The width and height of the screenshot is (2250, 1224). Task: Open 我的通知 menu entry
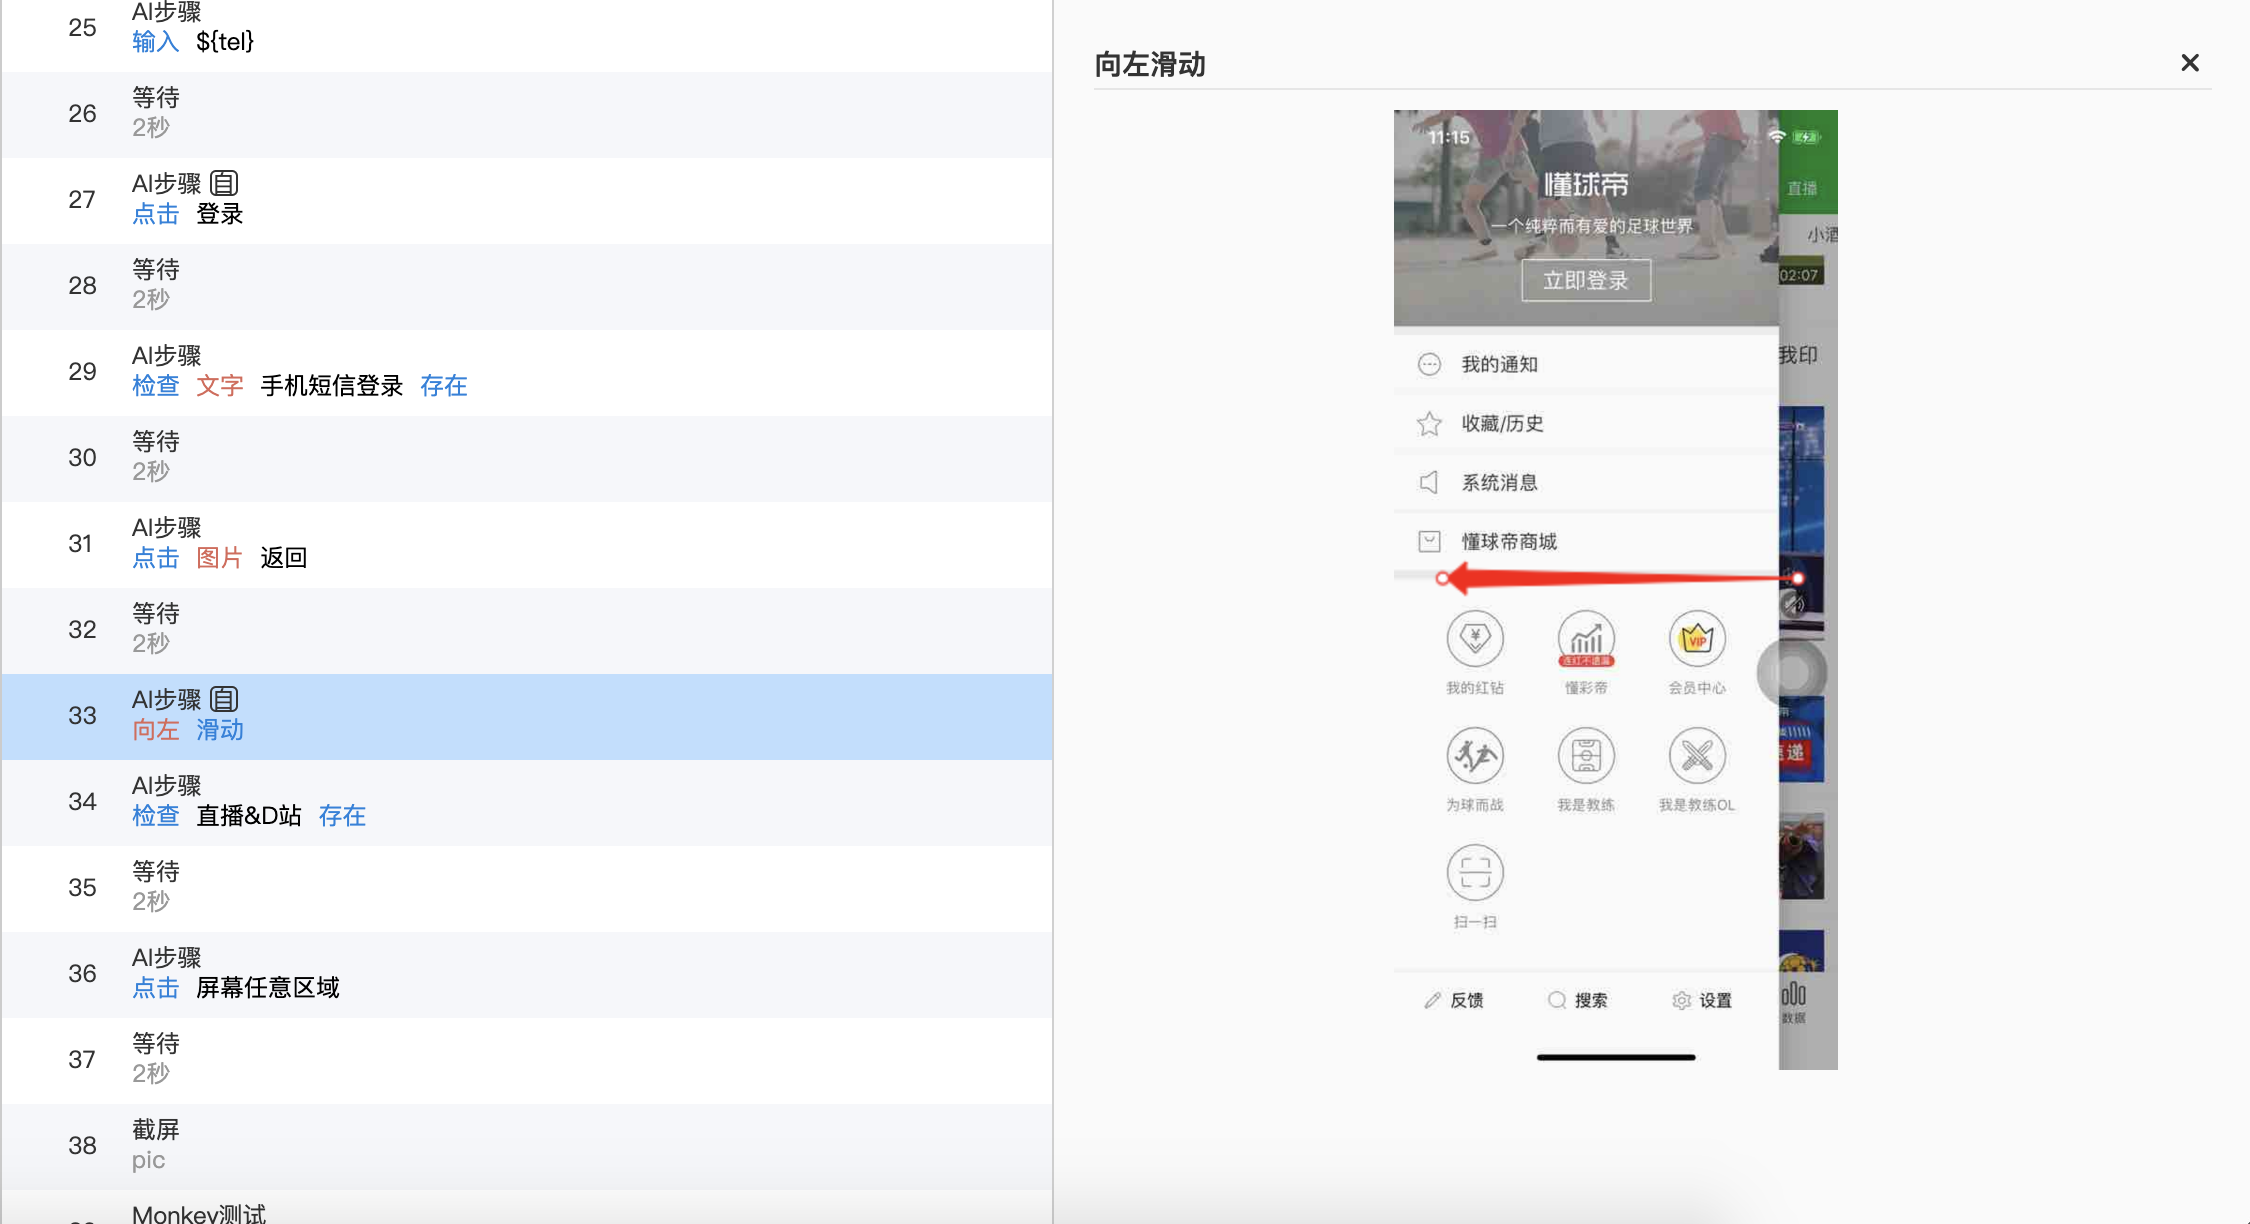tap(1500, 364)
